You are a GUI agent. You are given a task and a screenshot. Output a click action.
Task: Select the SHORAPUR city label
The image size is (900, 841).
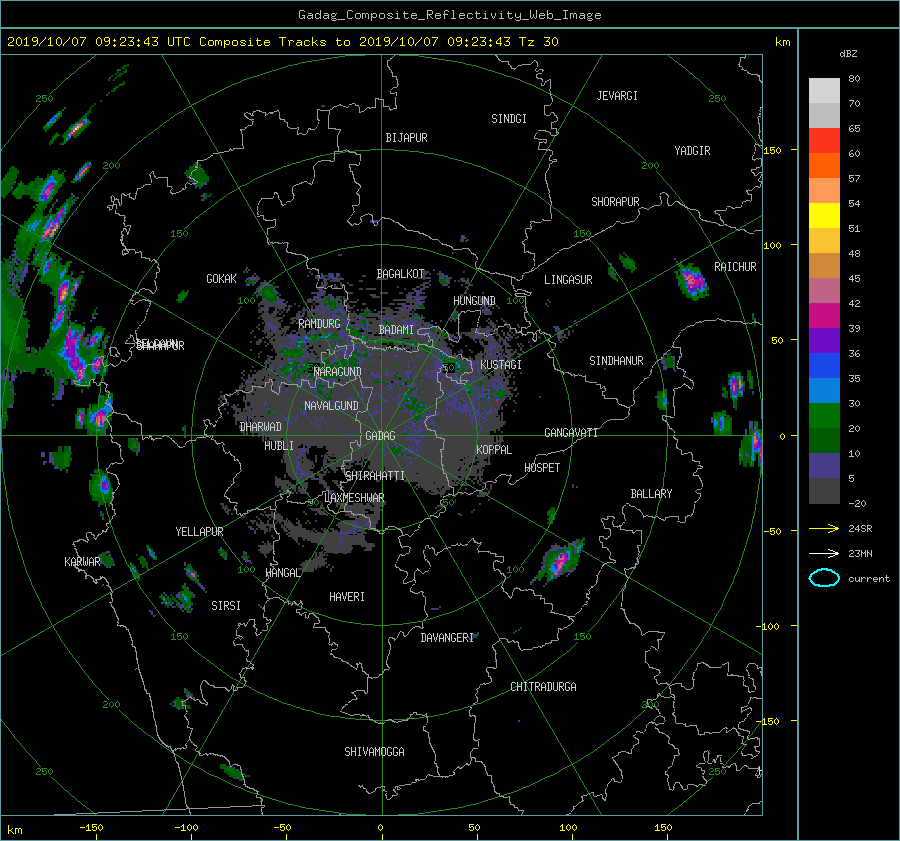click(615, 202)
